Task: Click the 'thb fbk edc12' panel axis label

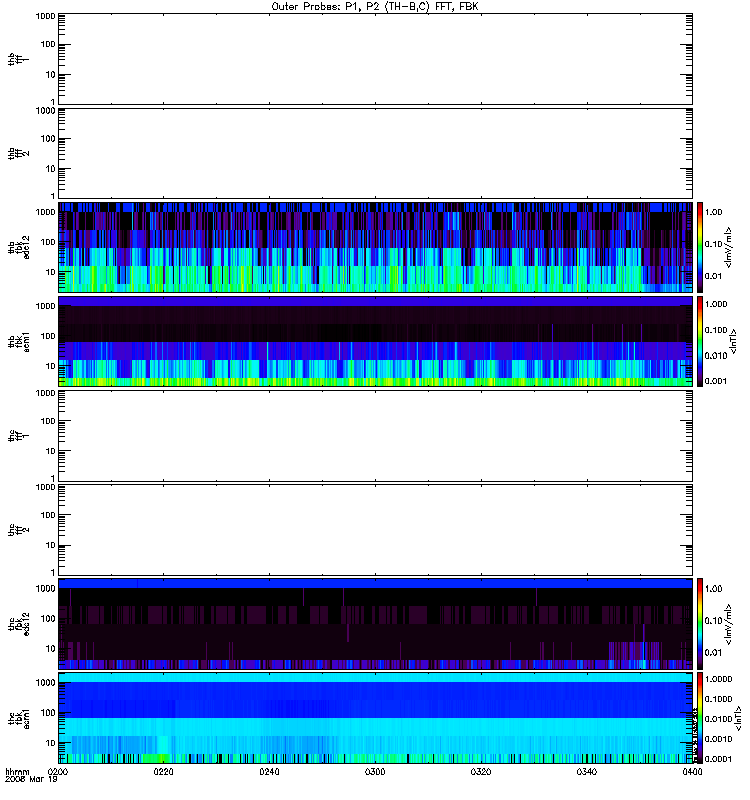Action: [x=18, y=247]
